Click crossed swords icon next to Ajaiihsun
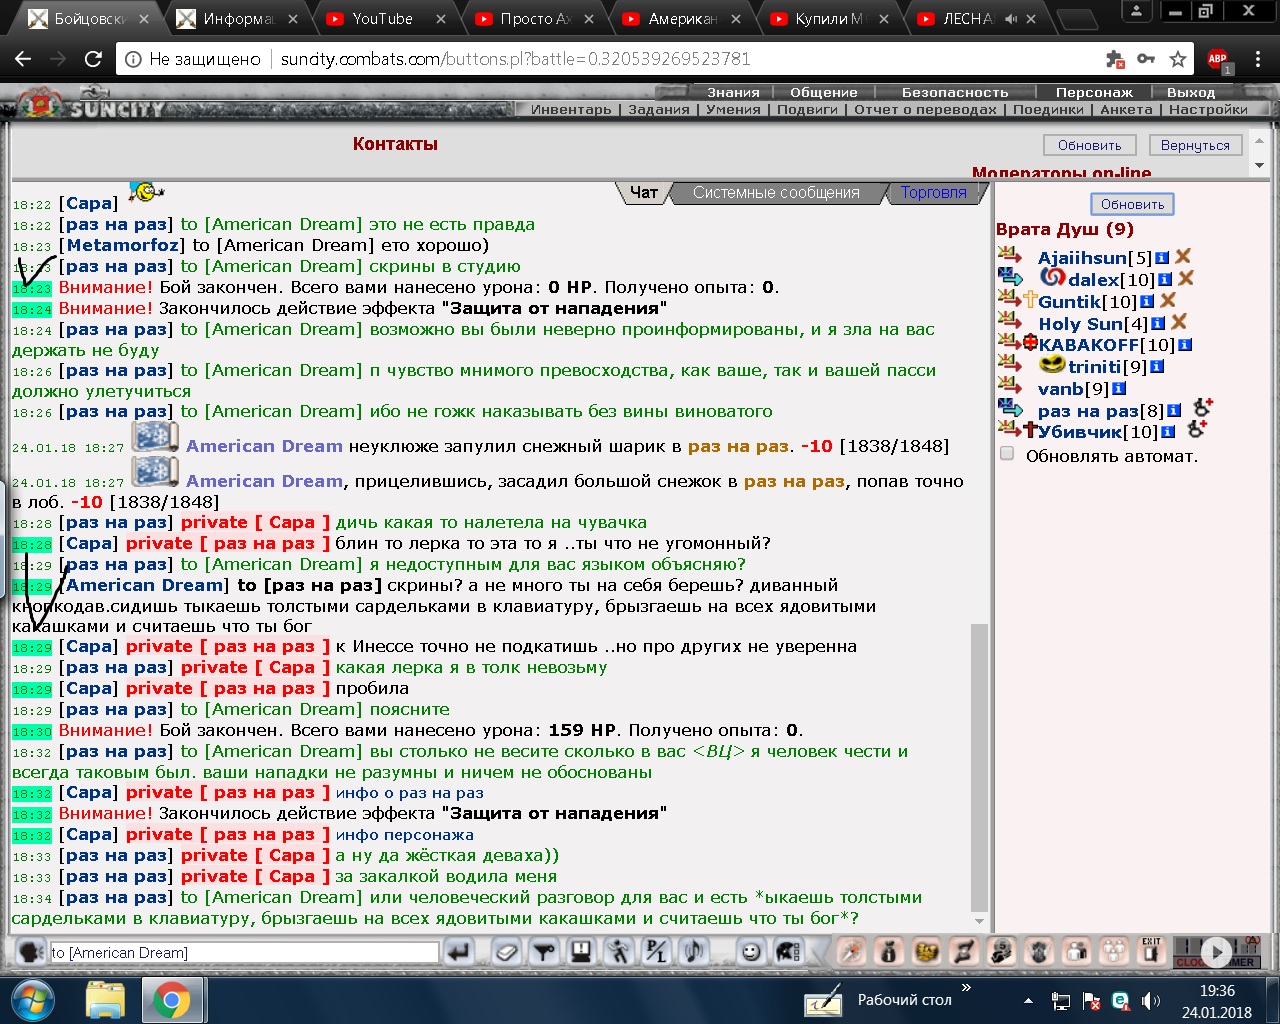The height and width of the screenshot is (1024, 1280). coord(1183,257)
